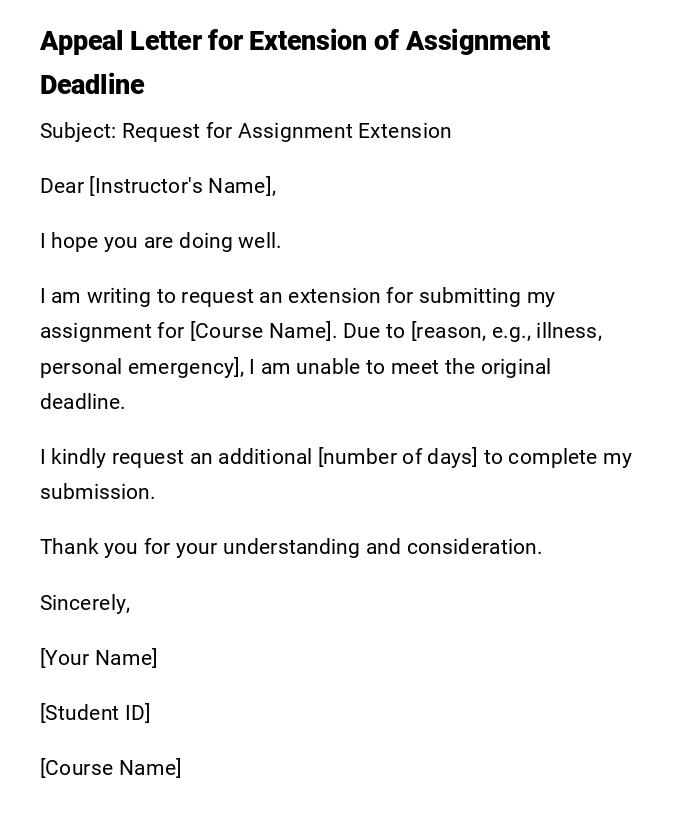Click the "Subject: Request for Assignment Extension" line
Viewport: 700px width, 830px height.
tap(245, 131)
